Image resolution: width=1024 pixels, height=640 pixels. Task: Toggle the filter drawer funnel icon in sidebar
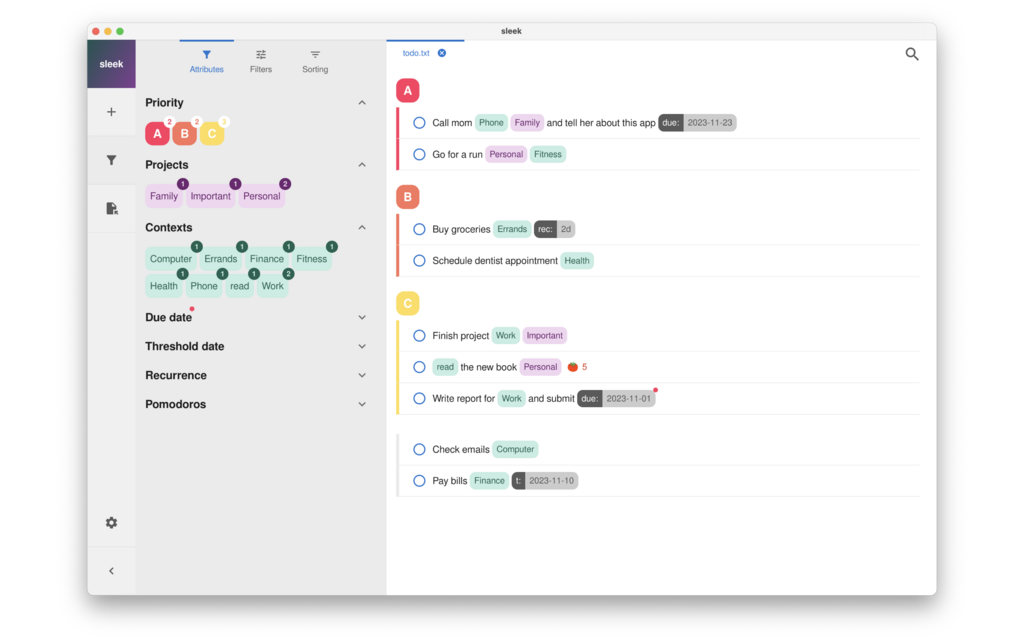(111, 160)
